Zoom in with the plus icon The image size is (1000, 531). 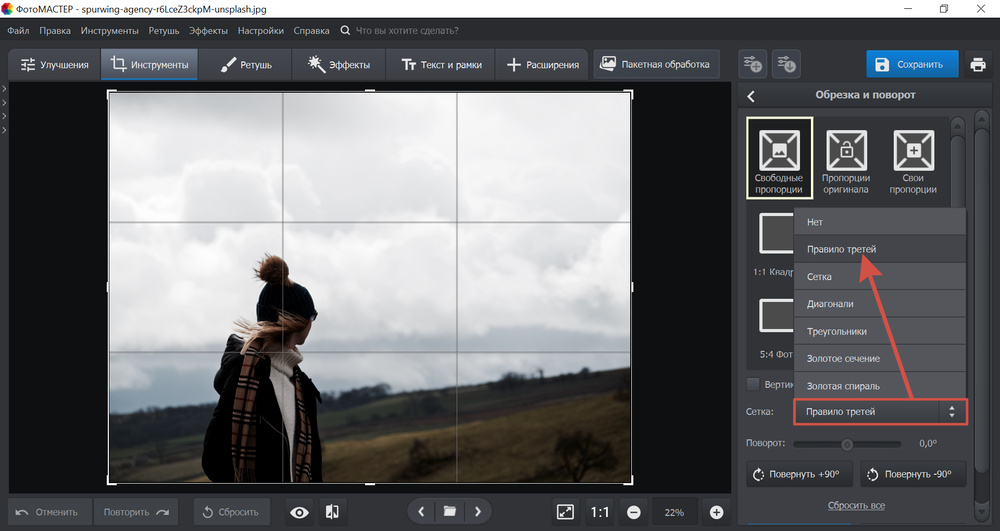[x=716, y=512]
